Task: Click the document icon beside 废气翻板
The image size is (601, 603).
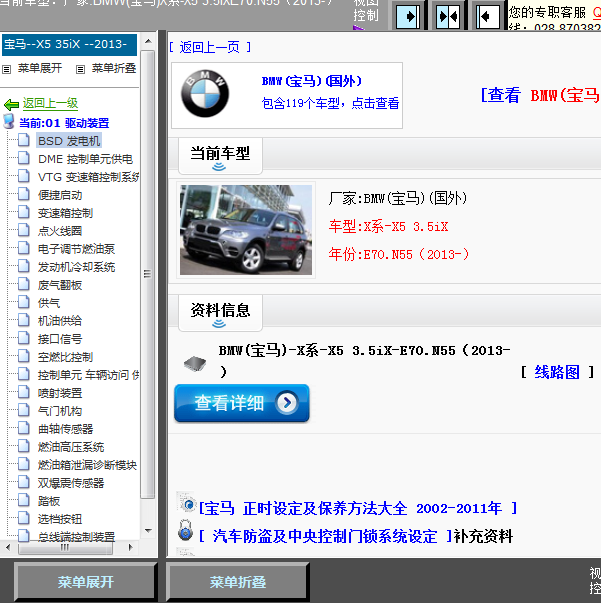Action: (24, 284)
